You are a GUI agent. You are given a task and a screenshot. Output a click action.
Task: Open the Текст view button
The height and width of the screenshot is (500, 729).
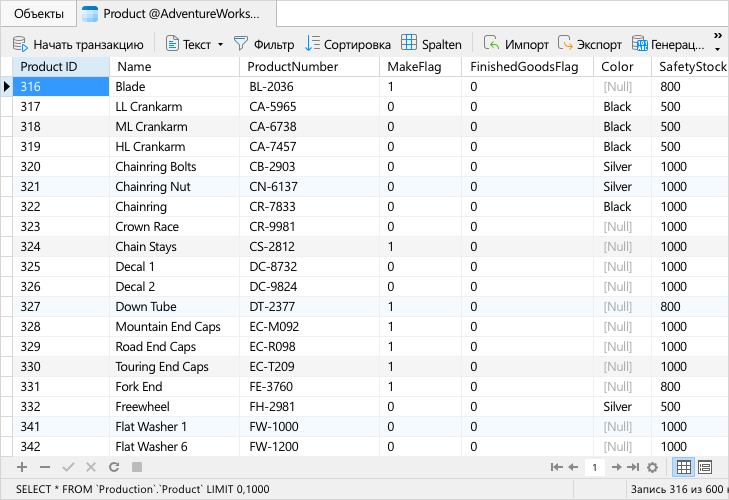[x=188, y=44]
